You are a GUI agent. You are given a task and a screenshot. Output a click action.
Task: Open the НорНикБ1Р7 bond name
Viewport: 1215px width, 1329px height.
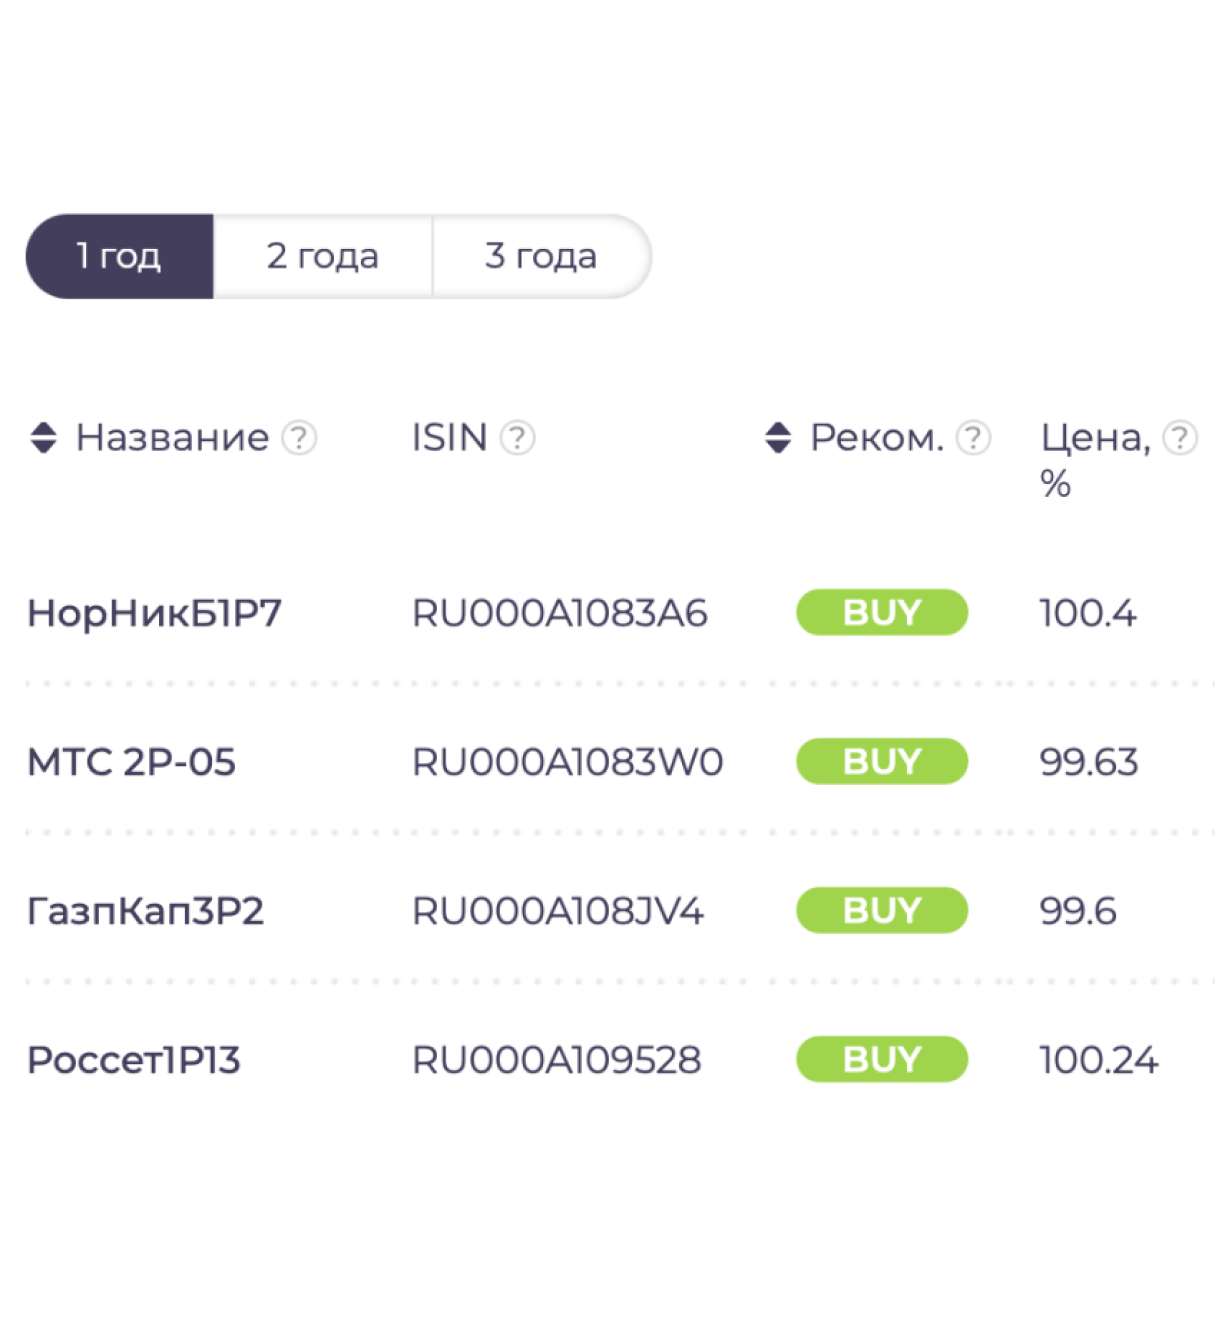155,613
